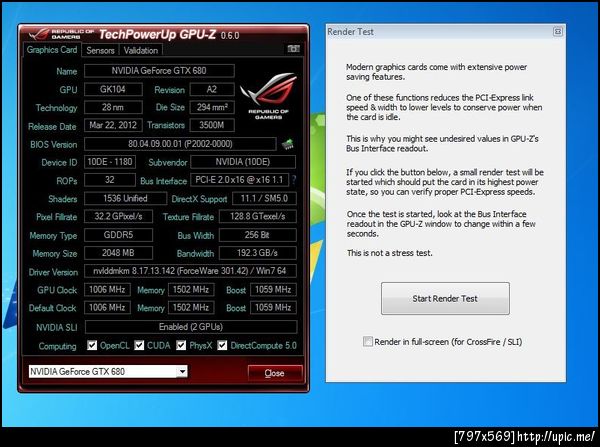Click the Device ID field 10DE - 1180
Image resolution: width=600 pixels, height=447 pixels.
110,162
